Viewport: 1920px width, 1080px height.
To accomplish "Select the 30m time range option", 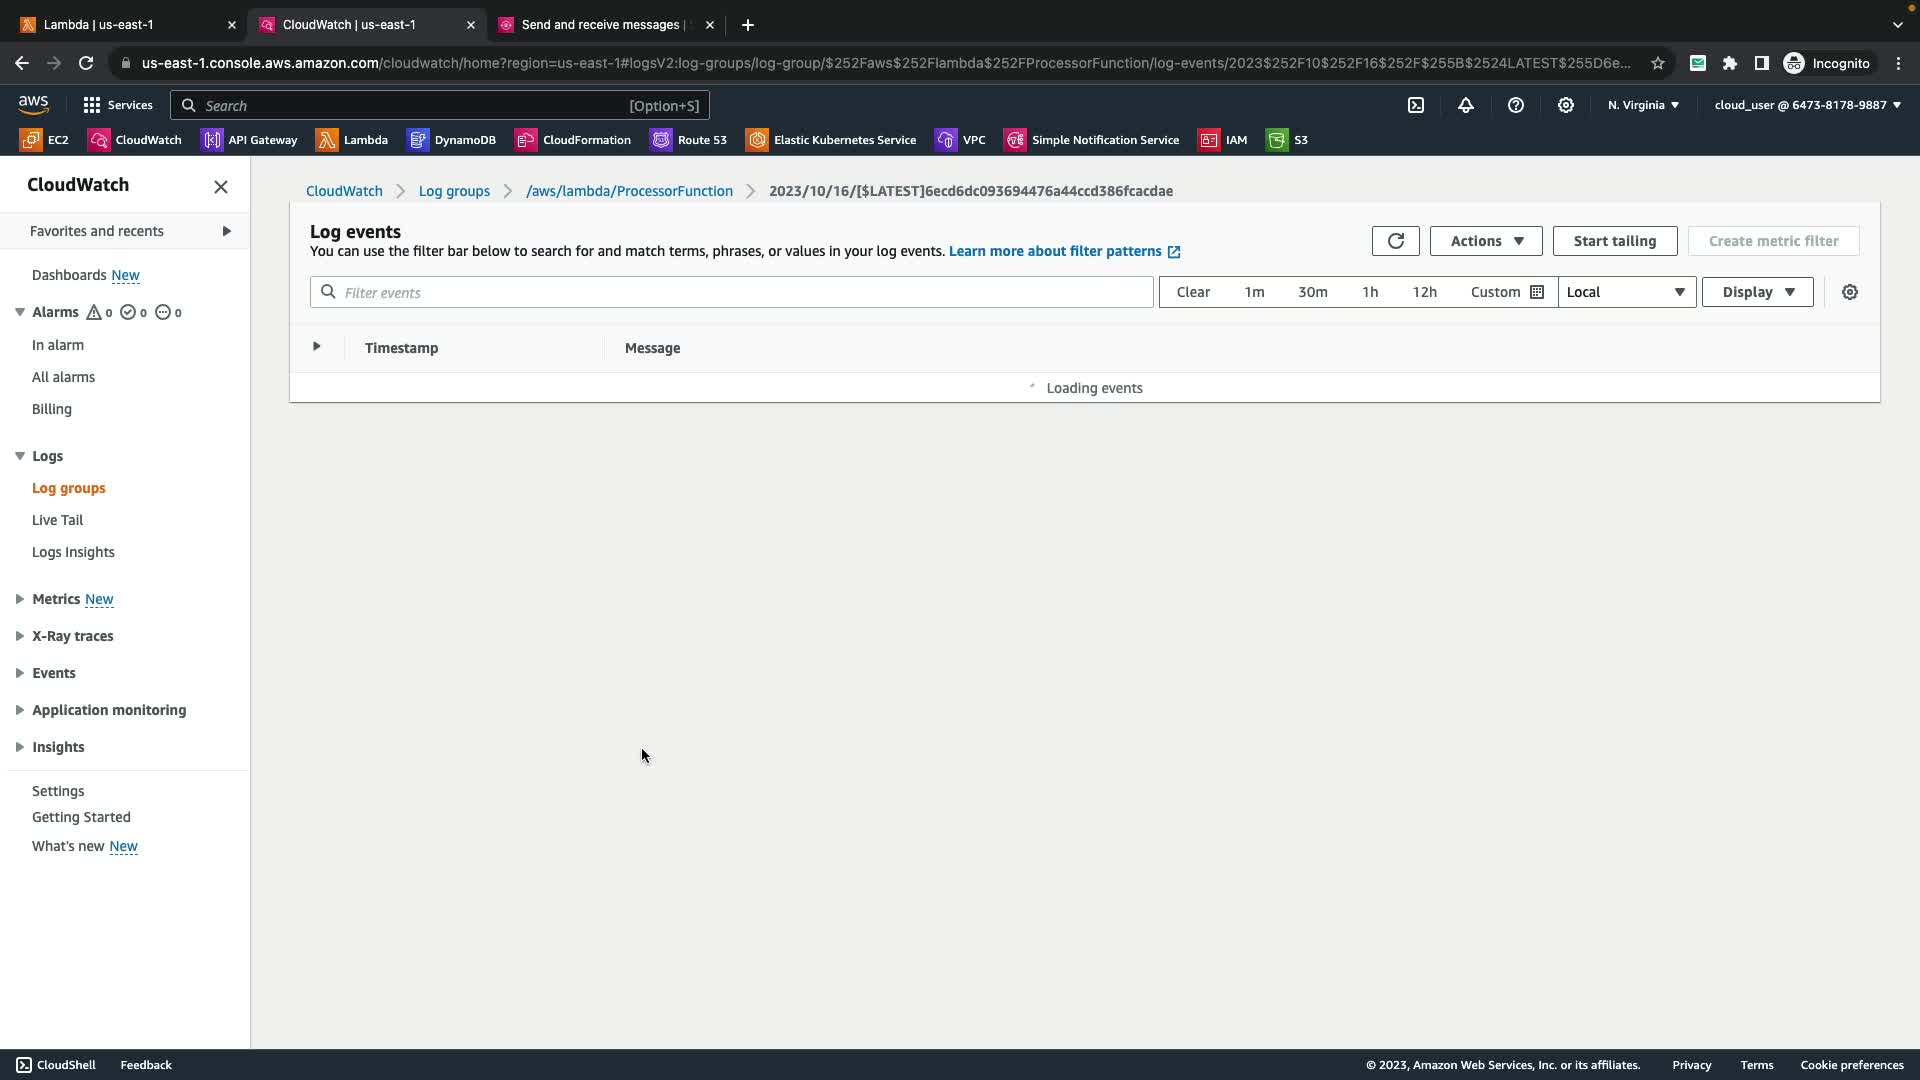I will point(1312,292).
